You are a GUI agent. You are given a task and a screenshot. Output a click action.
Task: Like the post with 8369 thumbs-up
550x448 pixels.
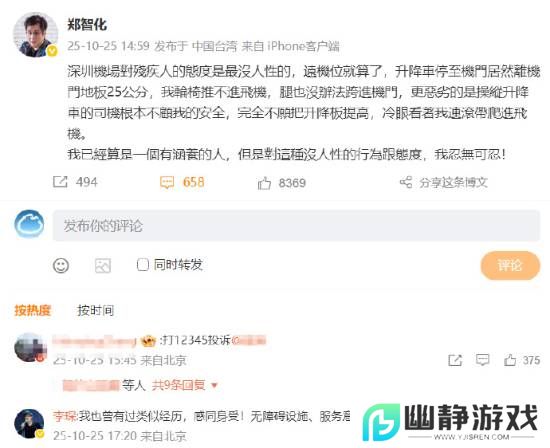(264, 183)
